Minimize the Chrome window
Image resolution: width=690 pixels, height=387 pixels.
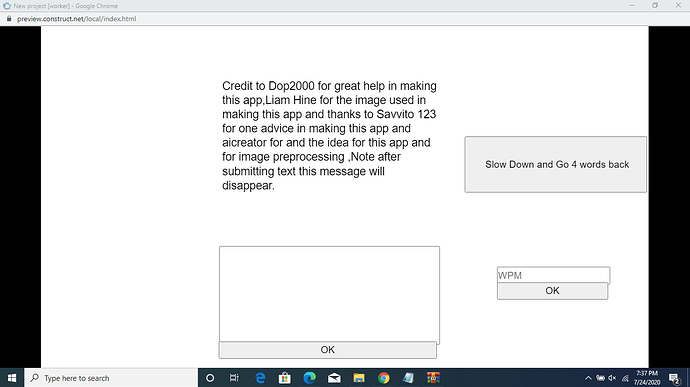[632, 5]
